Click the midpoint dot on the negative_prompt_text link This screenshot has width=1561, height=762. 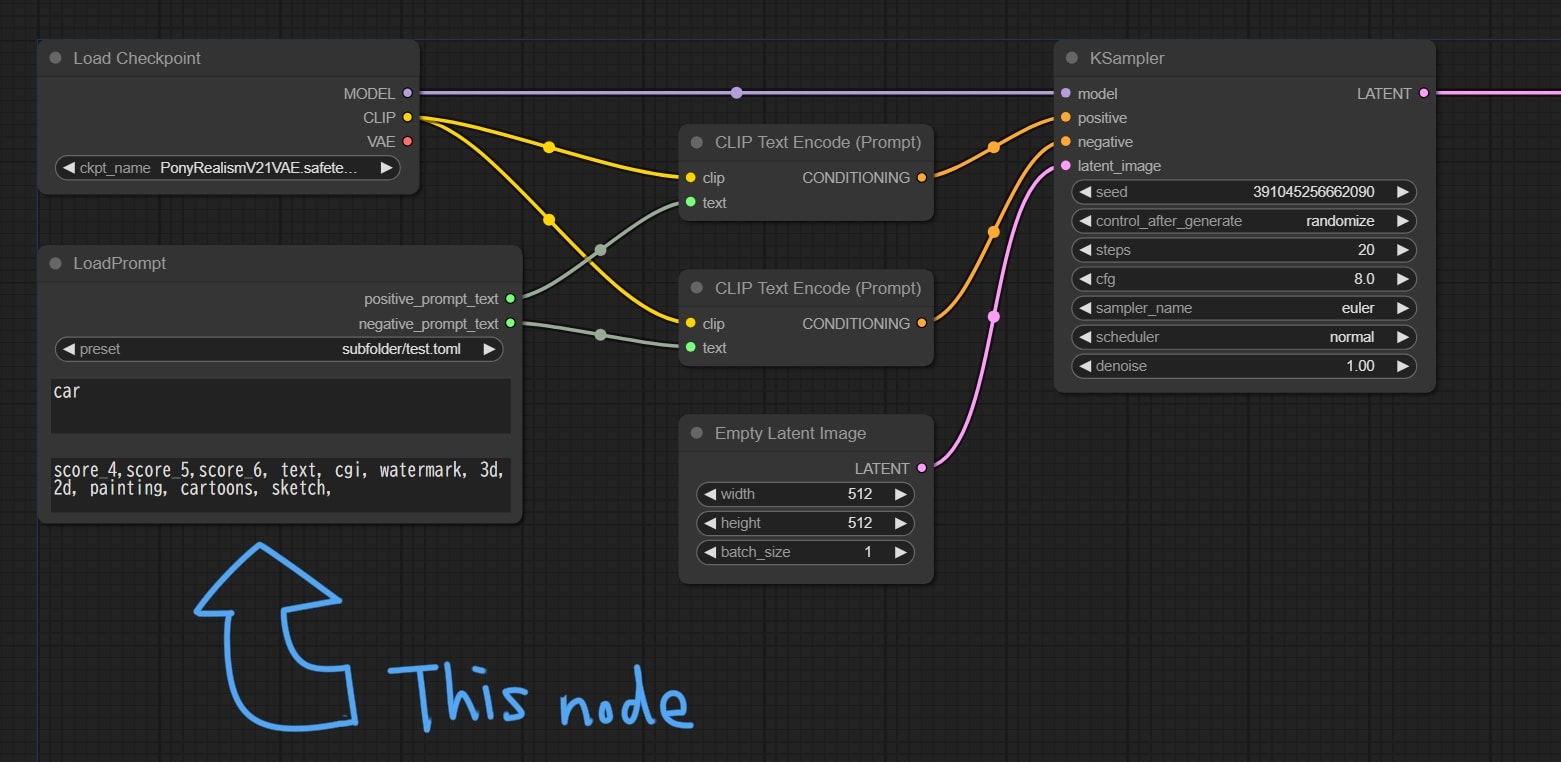point(600,335)
